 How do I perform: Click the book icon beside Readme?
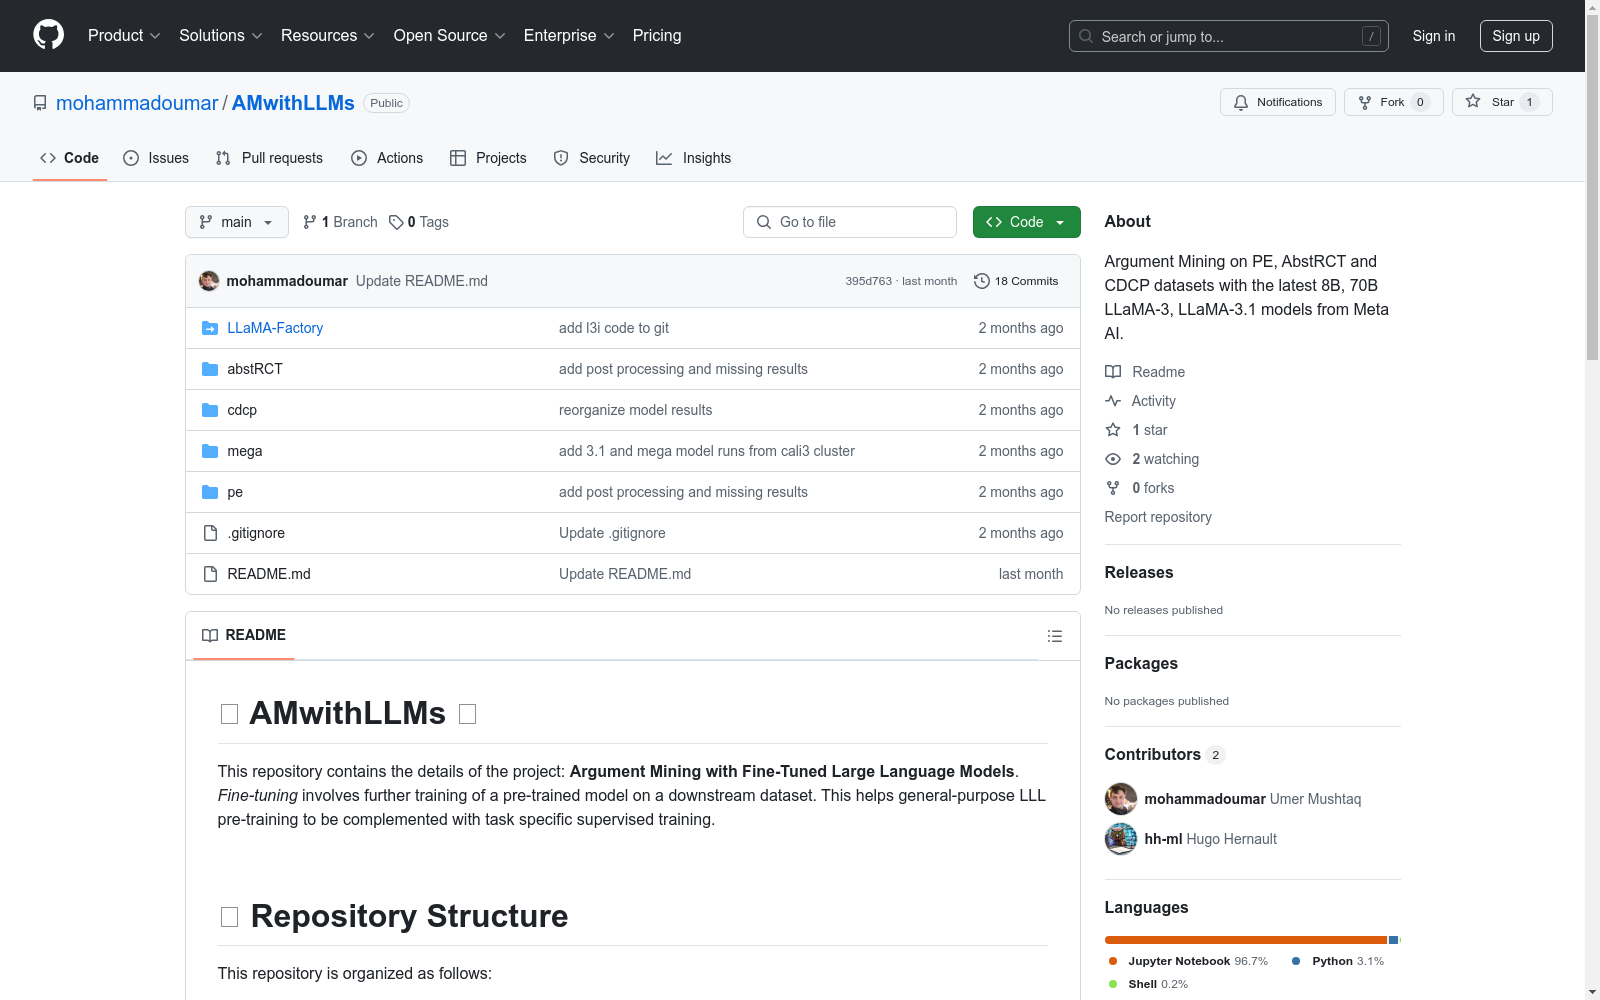click(x=1113, y=372)
